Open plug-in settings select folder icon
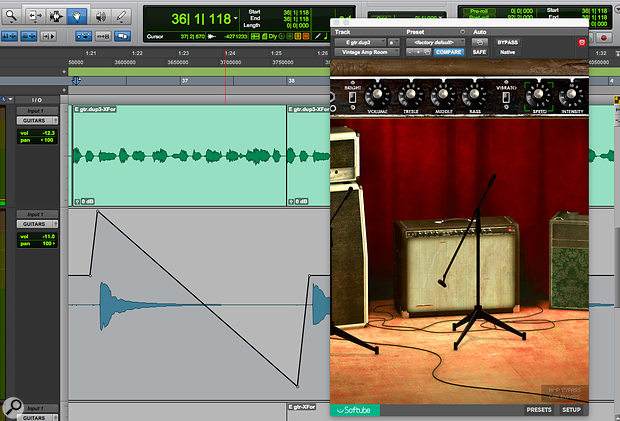This screenshot has height=421, width=620. coord(427,52)
